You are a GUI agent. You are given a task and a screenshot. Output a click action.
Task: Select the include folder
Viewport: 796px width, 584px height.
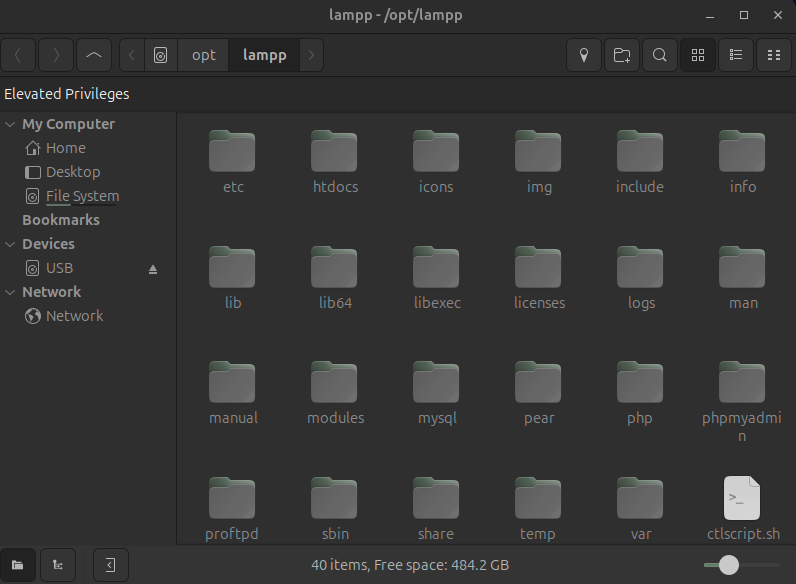(640, 163)
